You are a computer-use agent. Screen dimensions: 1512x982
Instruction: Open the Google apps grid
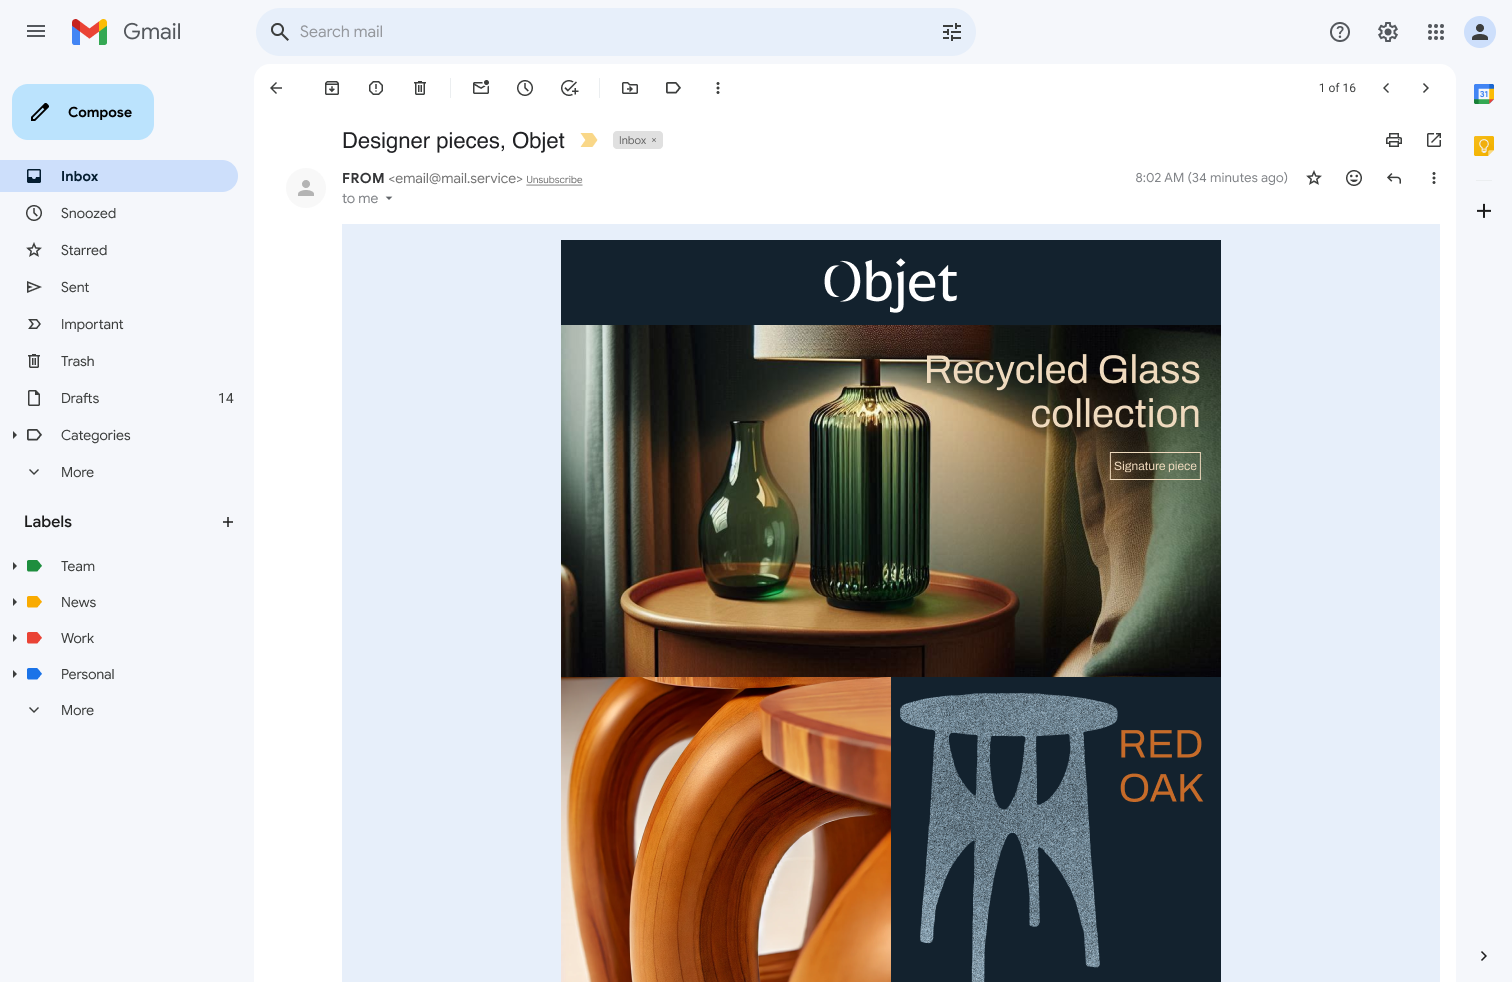[1435, 32]
